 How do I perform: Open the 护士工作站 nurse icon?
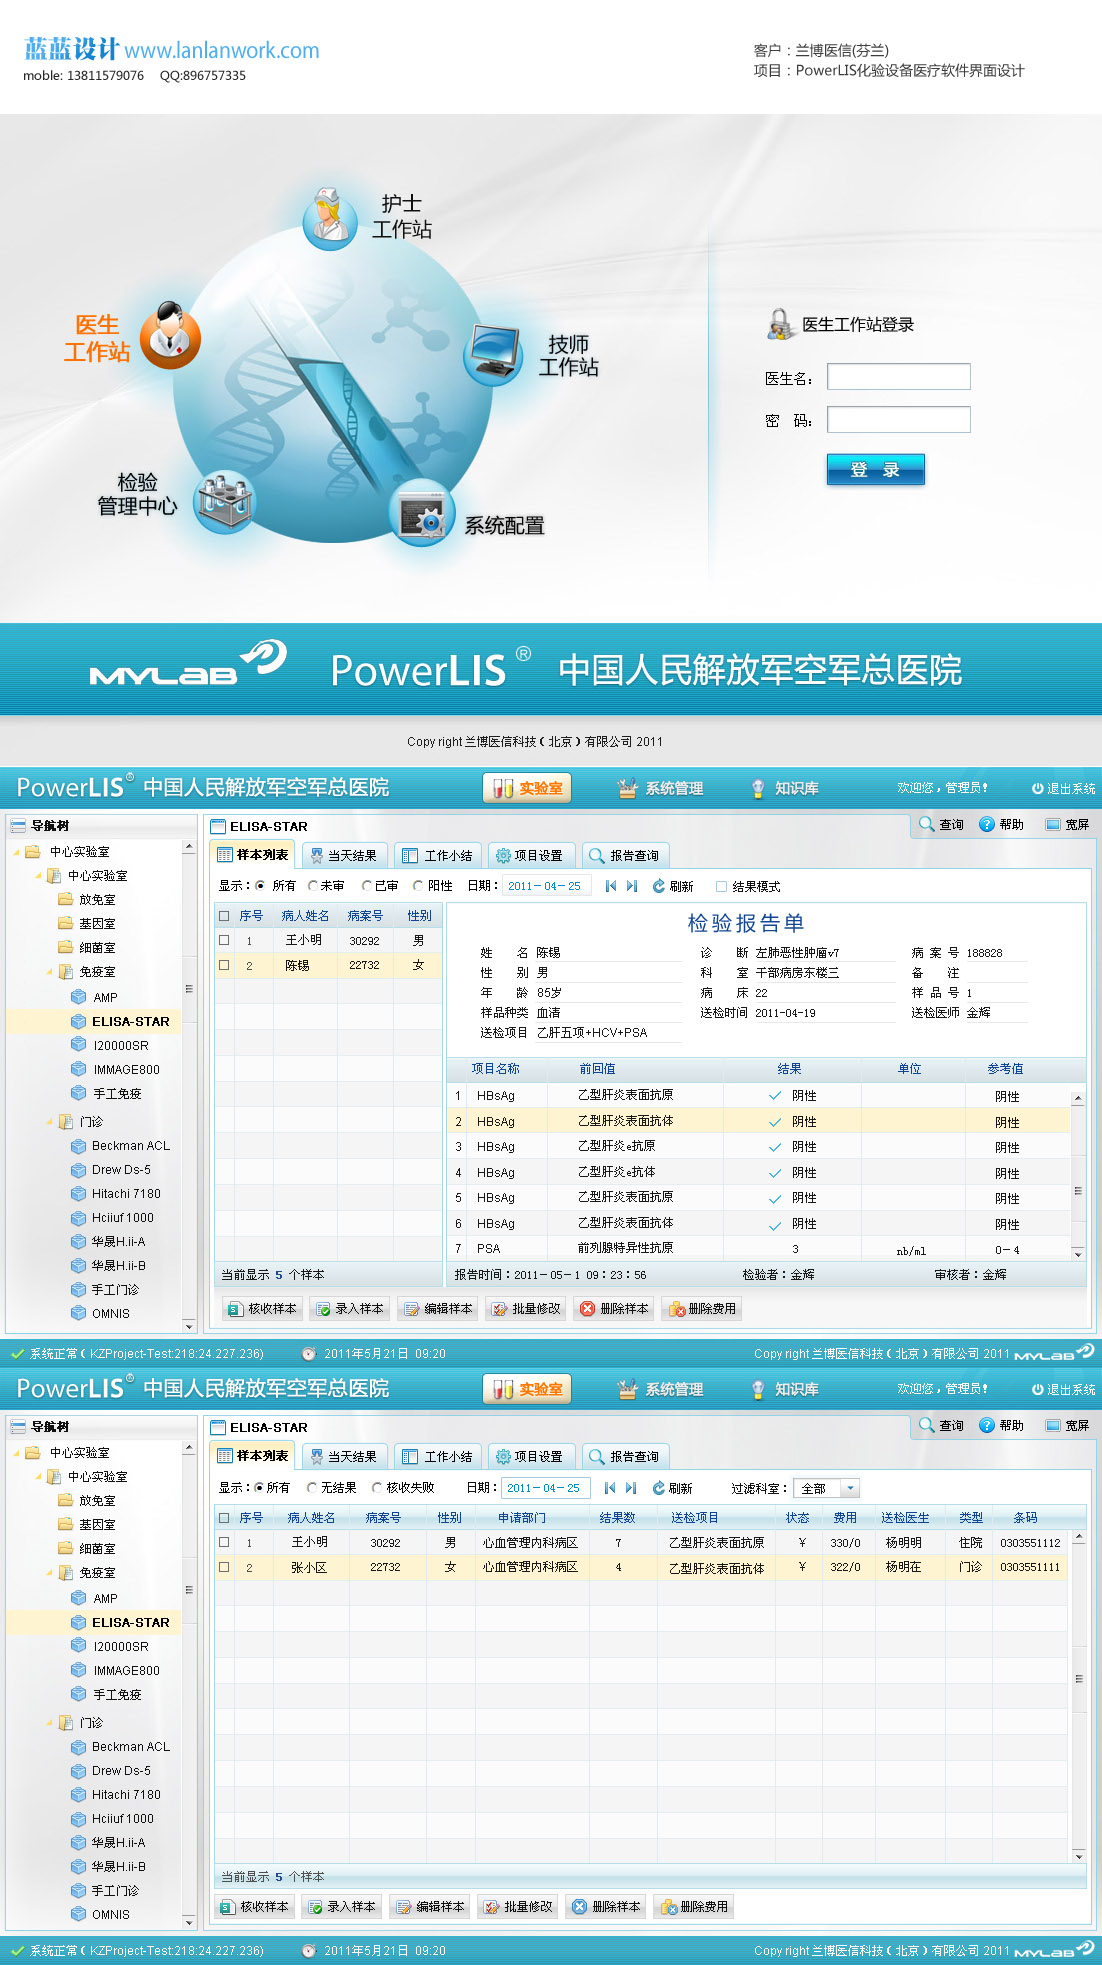[330, 217]
